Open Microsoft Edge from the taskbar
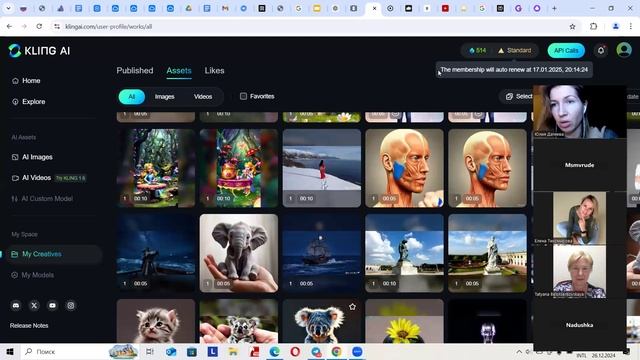640x360 pixels. (x=275, y=351)
